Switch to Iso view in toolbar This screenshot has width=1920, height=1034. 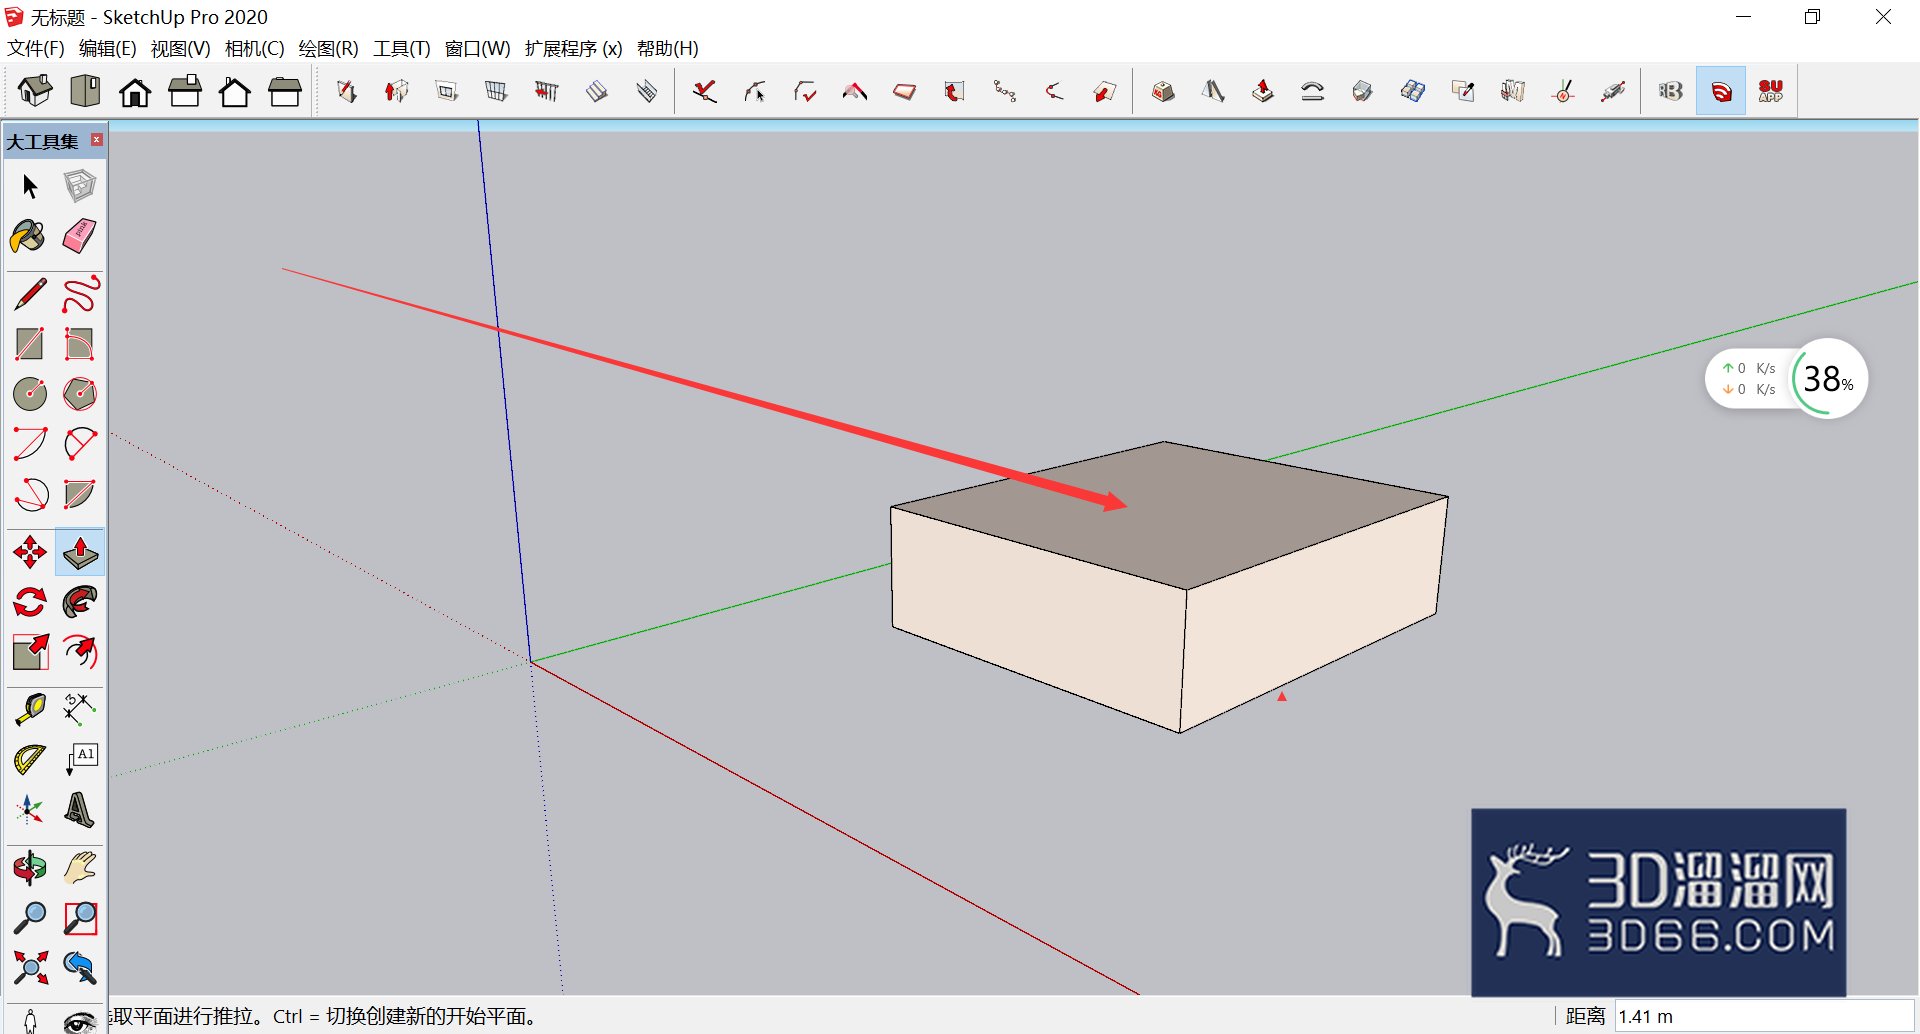(x=35, y=91)
